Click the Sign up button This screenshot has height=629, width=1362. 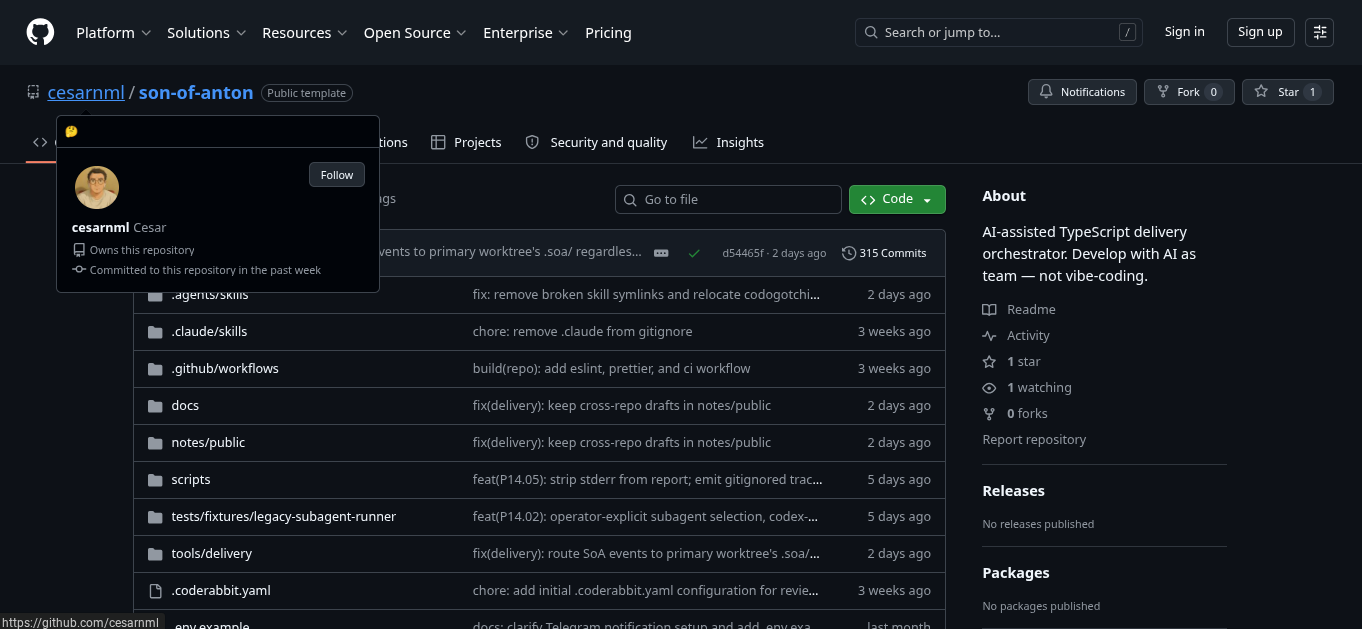pyautogui.click(x=1260, y=32)
